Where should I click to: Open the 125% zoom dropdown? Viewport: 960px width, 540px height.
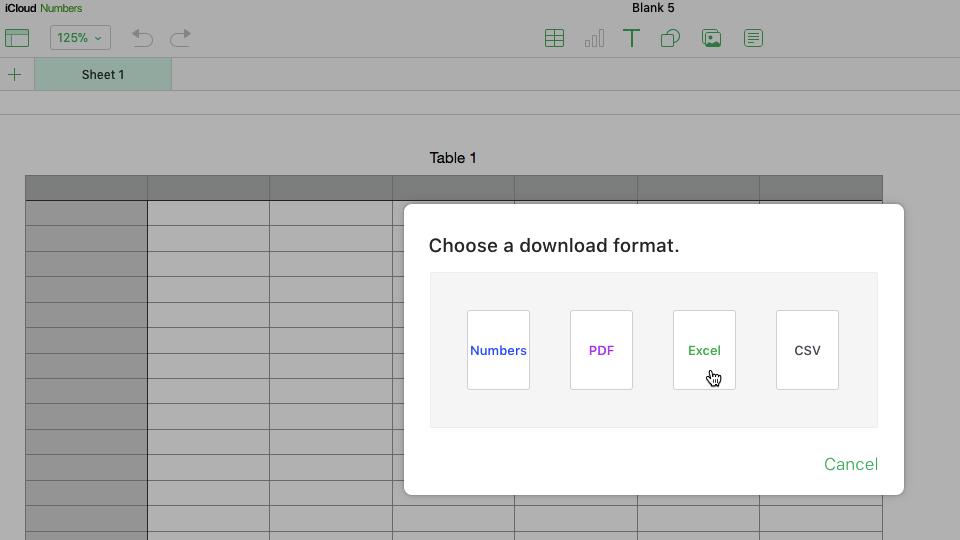click(x=80, y=38)
